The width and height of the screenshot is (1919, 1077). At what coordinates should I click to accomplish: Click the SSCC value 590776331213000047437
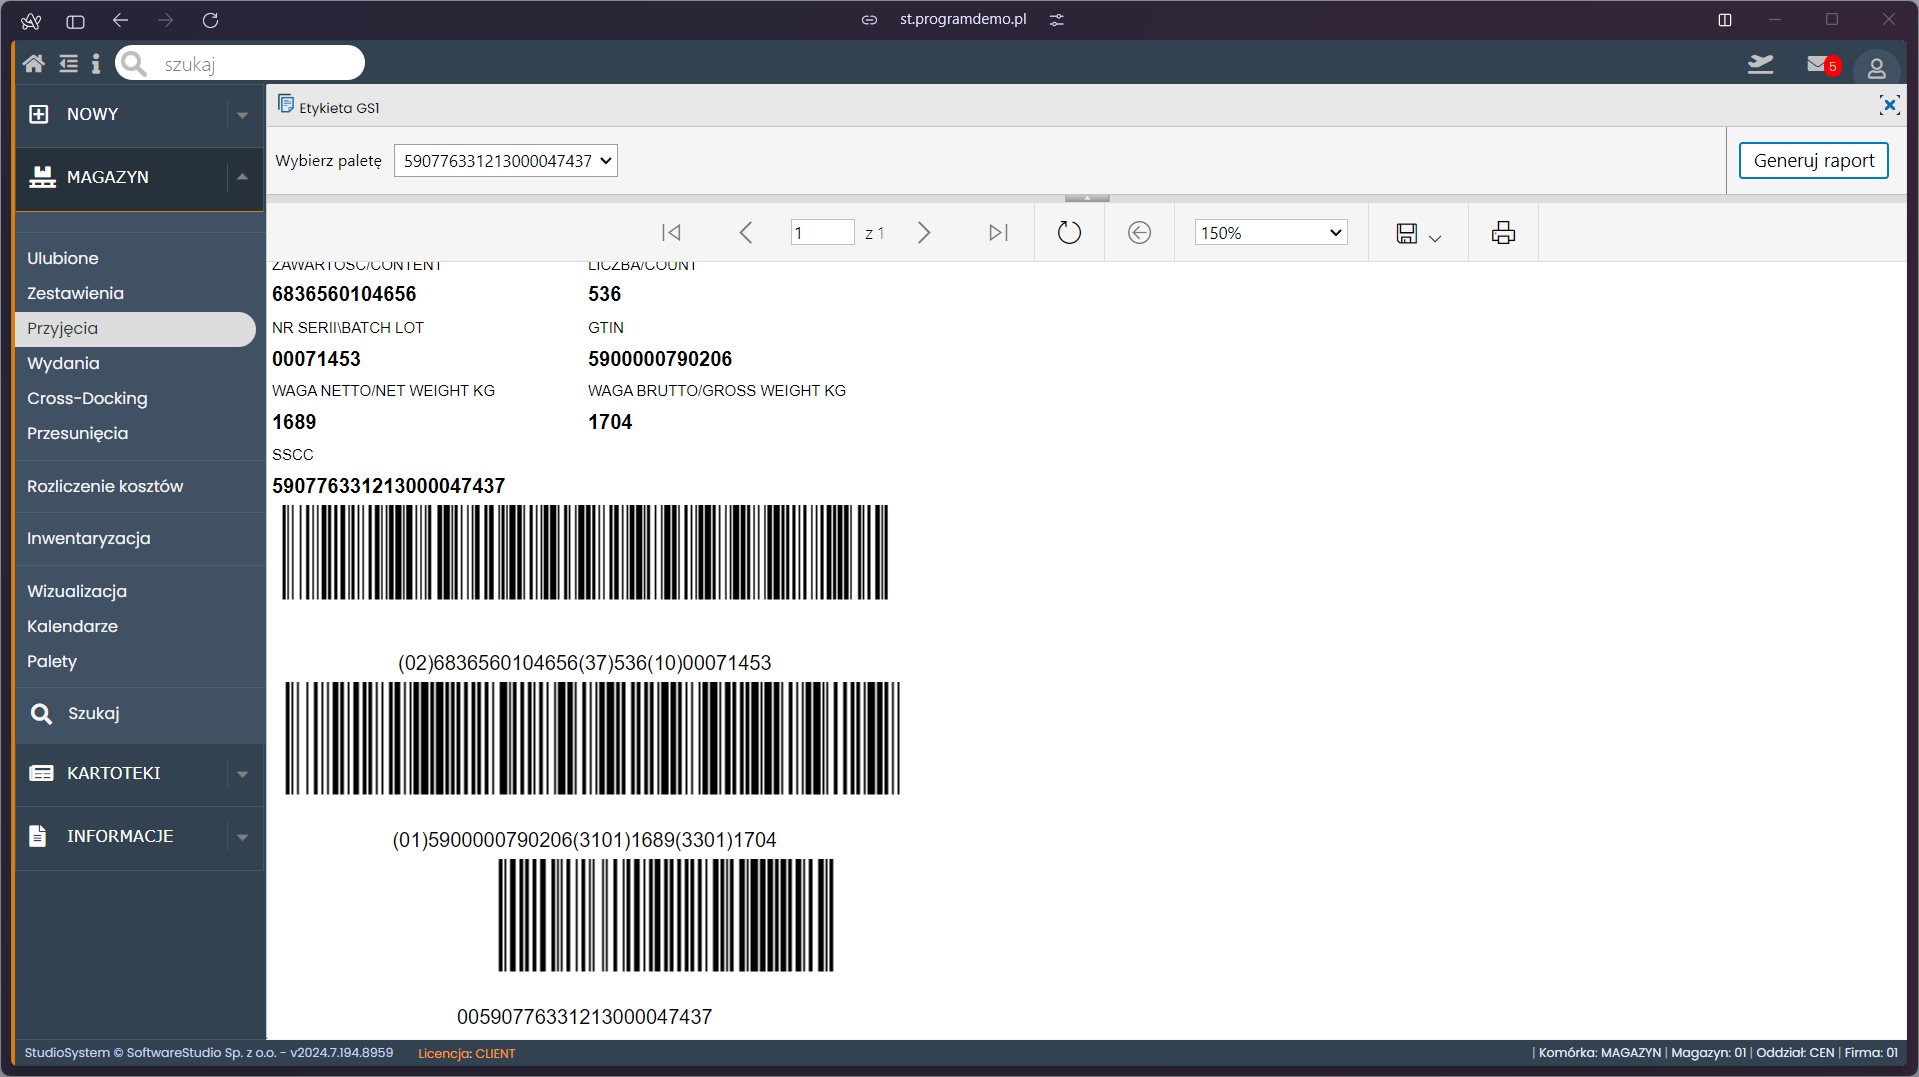click(388, 486)
